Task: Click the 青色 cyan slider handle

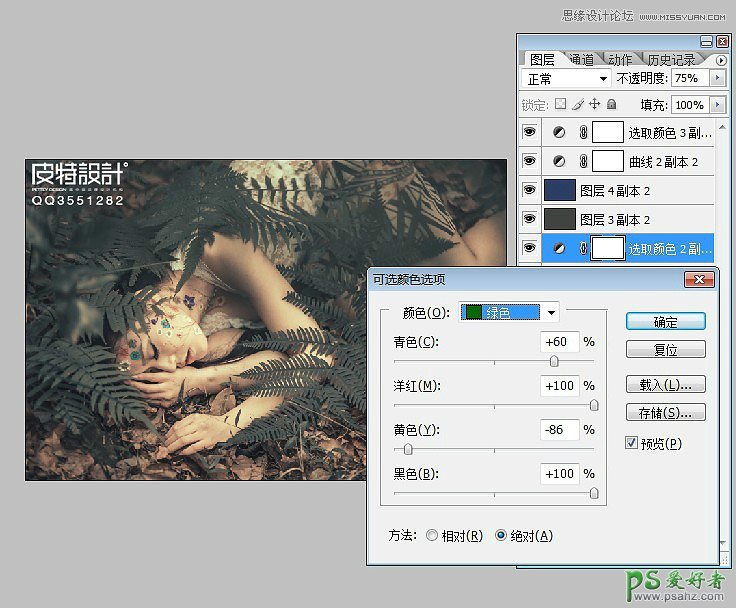Action: click(554, 362)
